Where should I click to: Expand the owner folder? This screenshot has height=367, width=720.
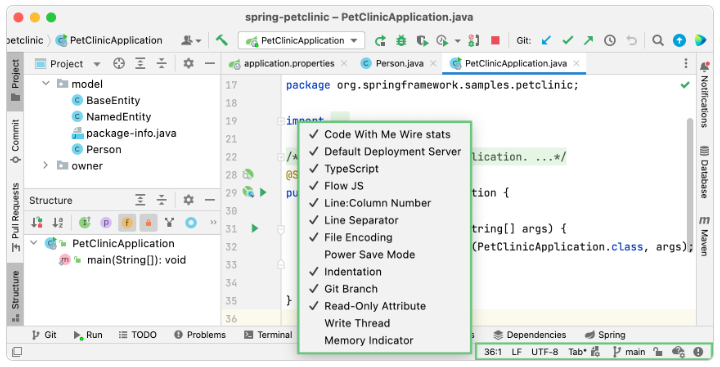click(45, 165)
